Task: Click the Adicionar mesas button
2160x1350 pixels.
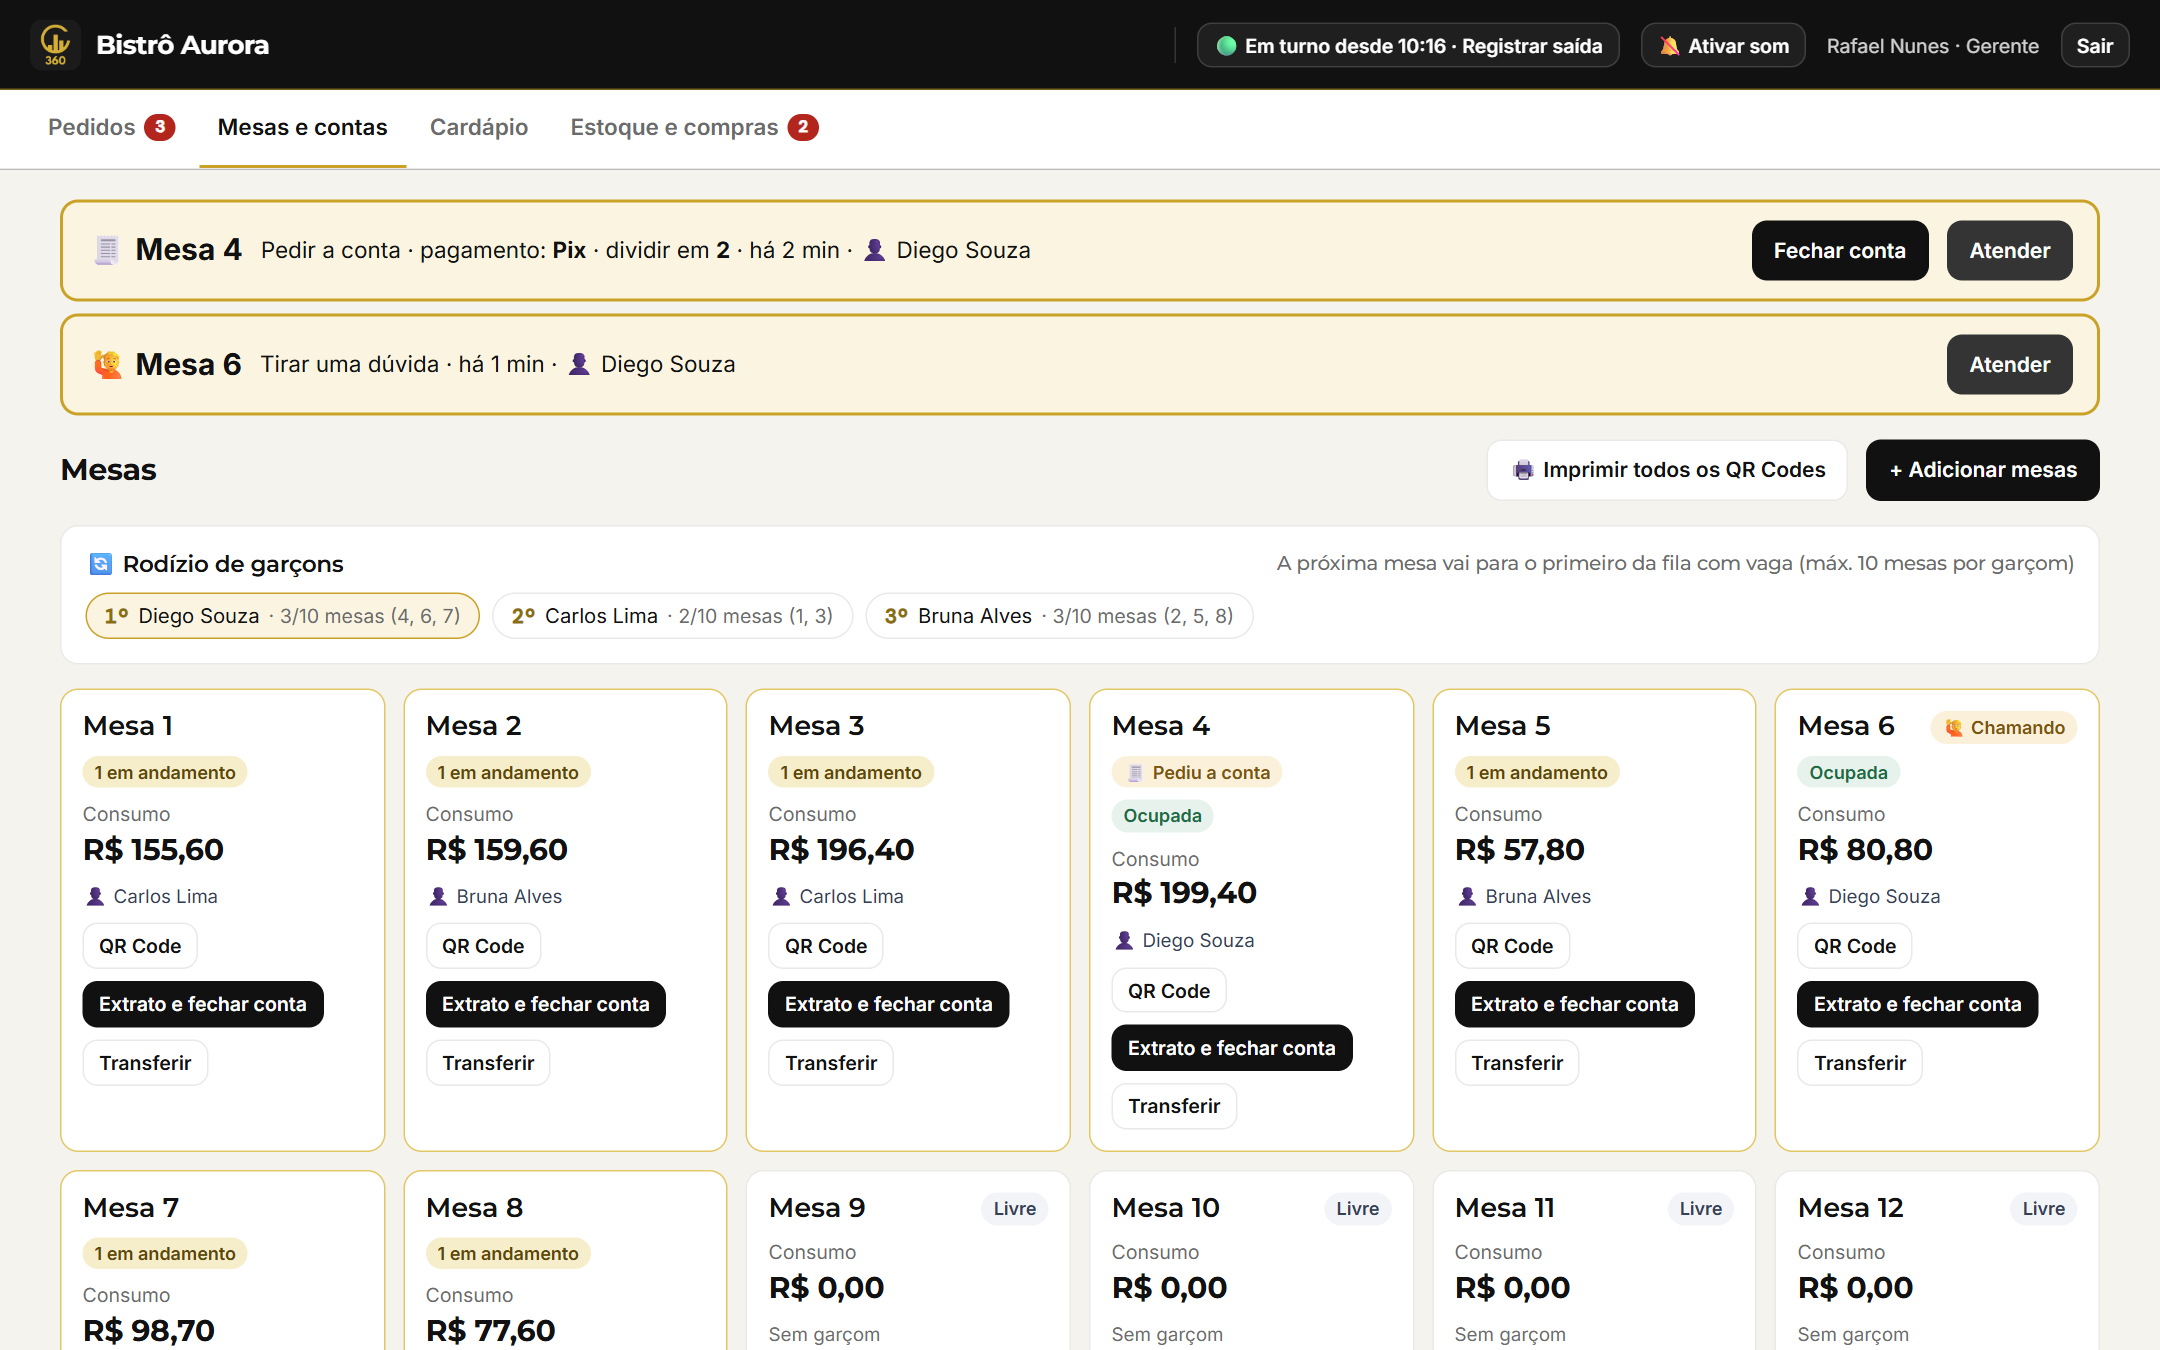Action: (1982, 470)
